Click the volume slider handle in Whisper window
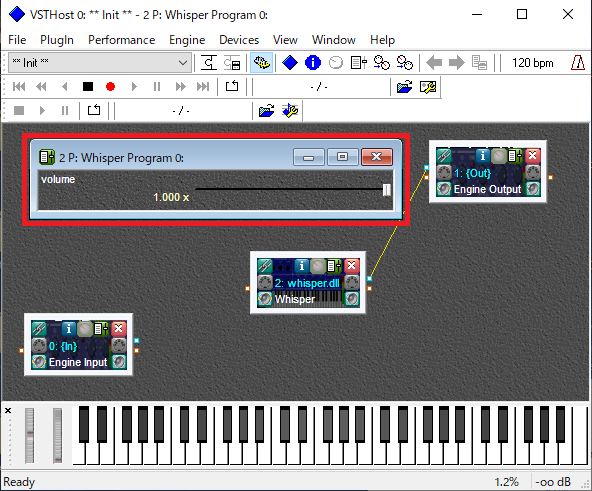Image resolution: width=592 pixels, height=491 pixels. point(387,190)
